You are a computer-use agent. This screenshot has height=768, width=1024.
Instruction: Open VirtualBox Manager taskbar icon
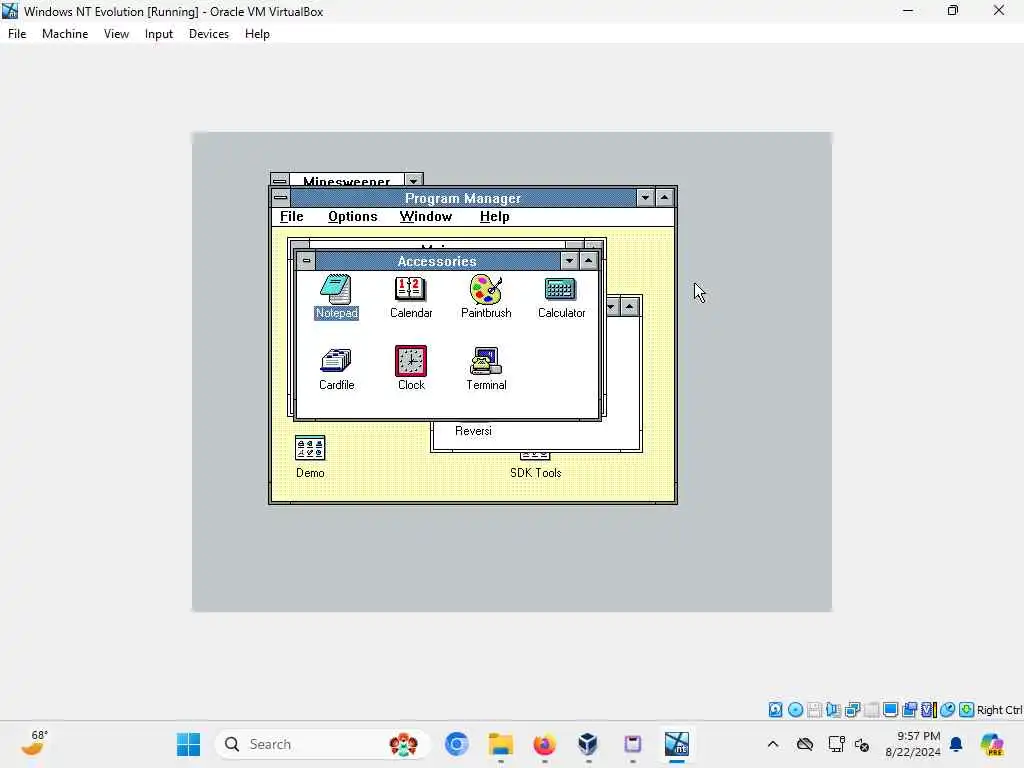pyautogui.click(x=588, y=744)
